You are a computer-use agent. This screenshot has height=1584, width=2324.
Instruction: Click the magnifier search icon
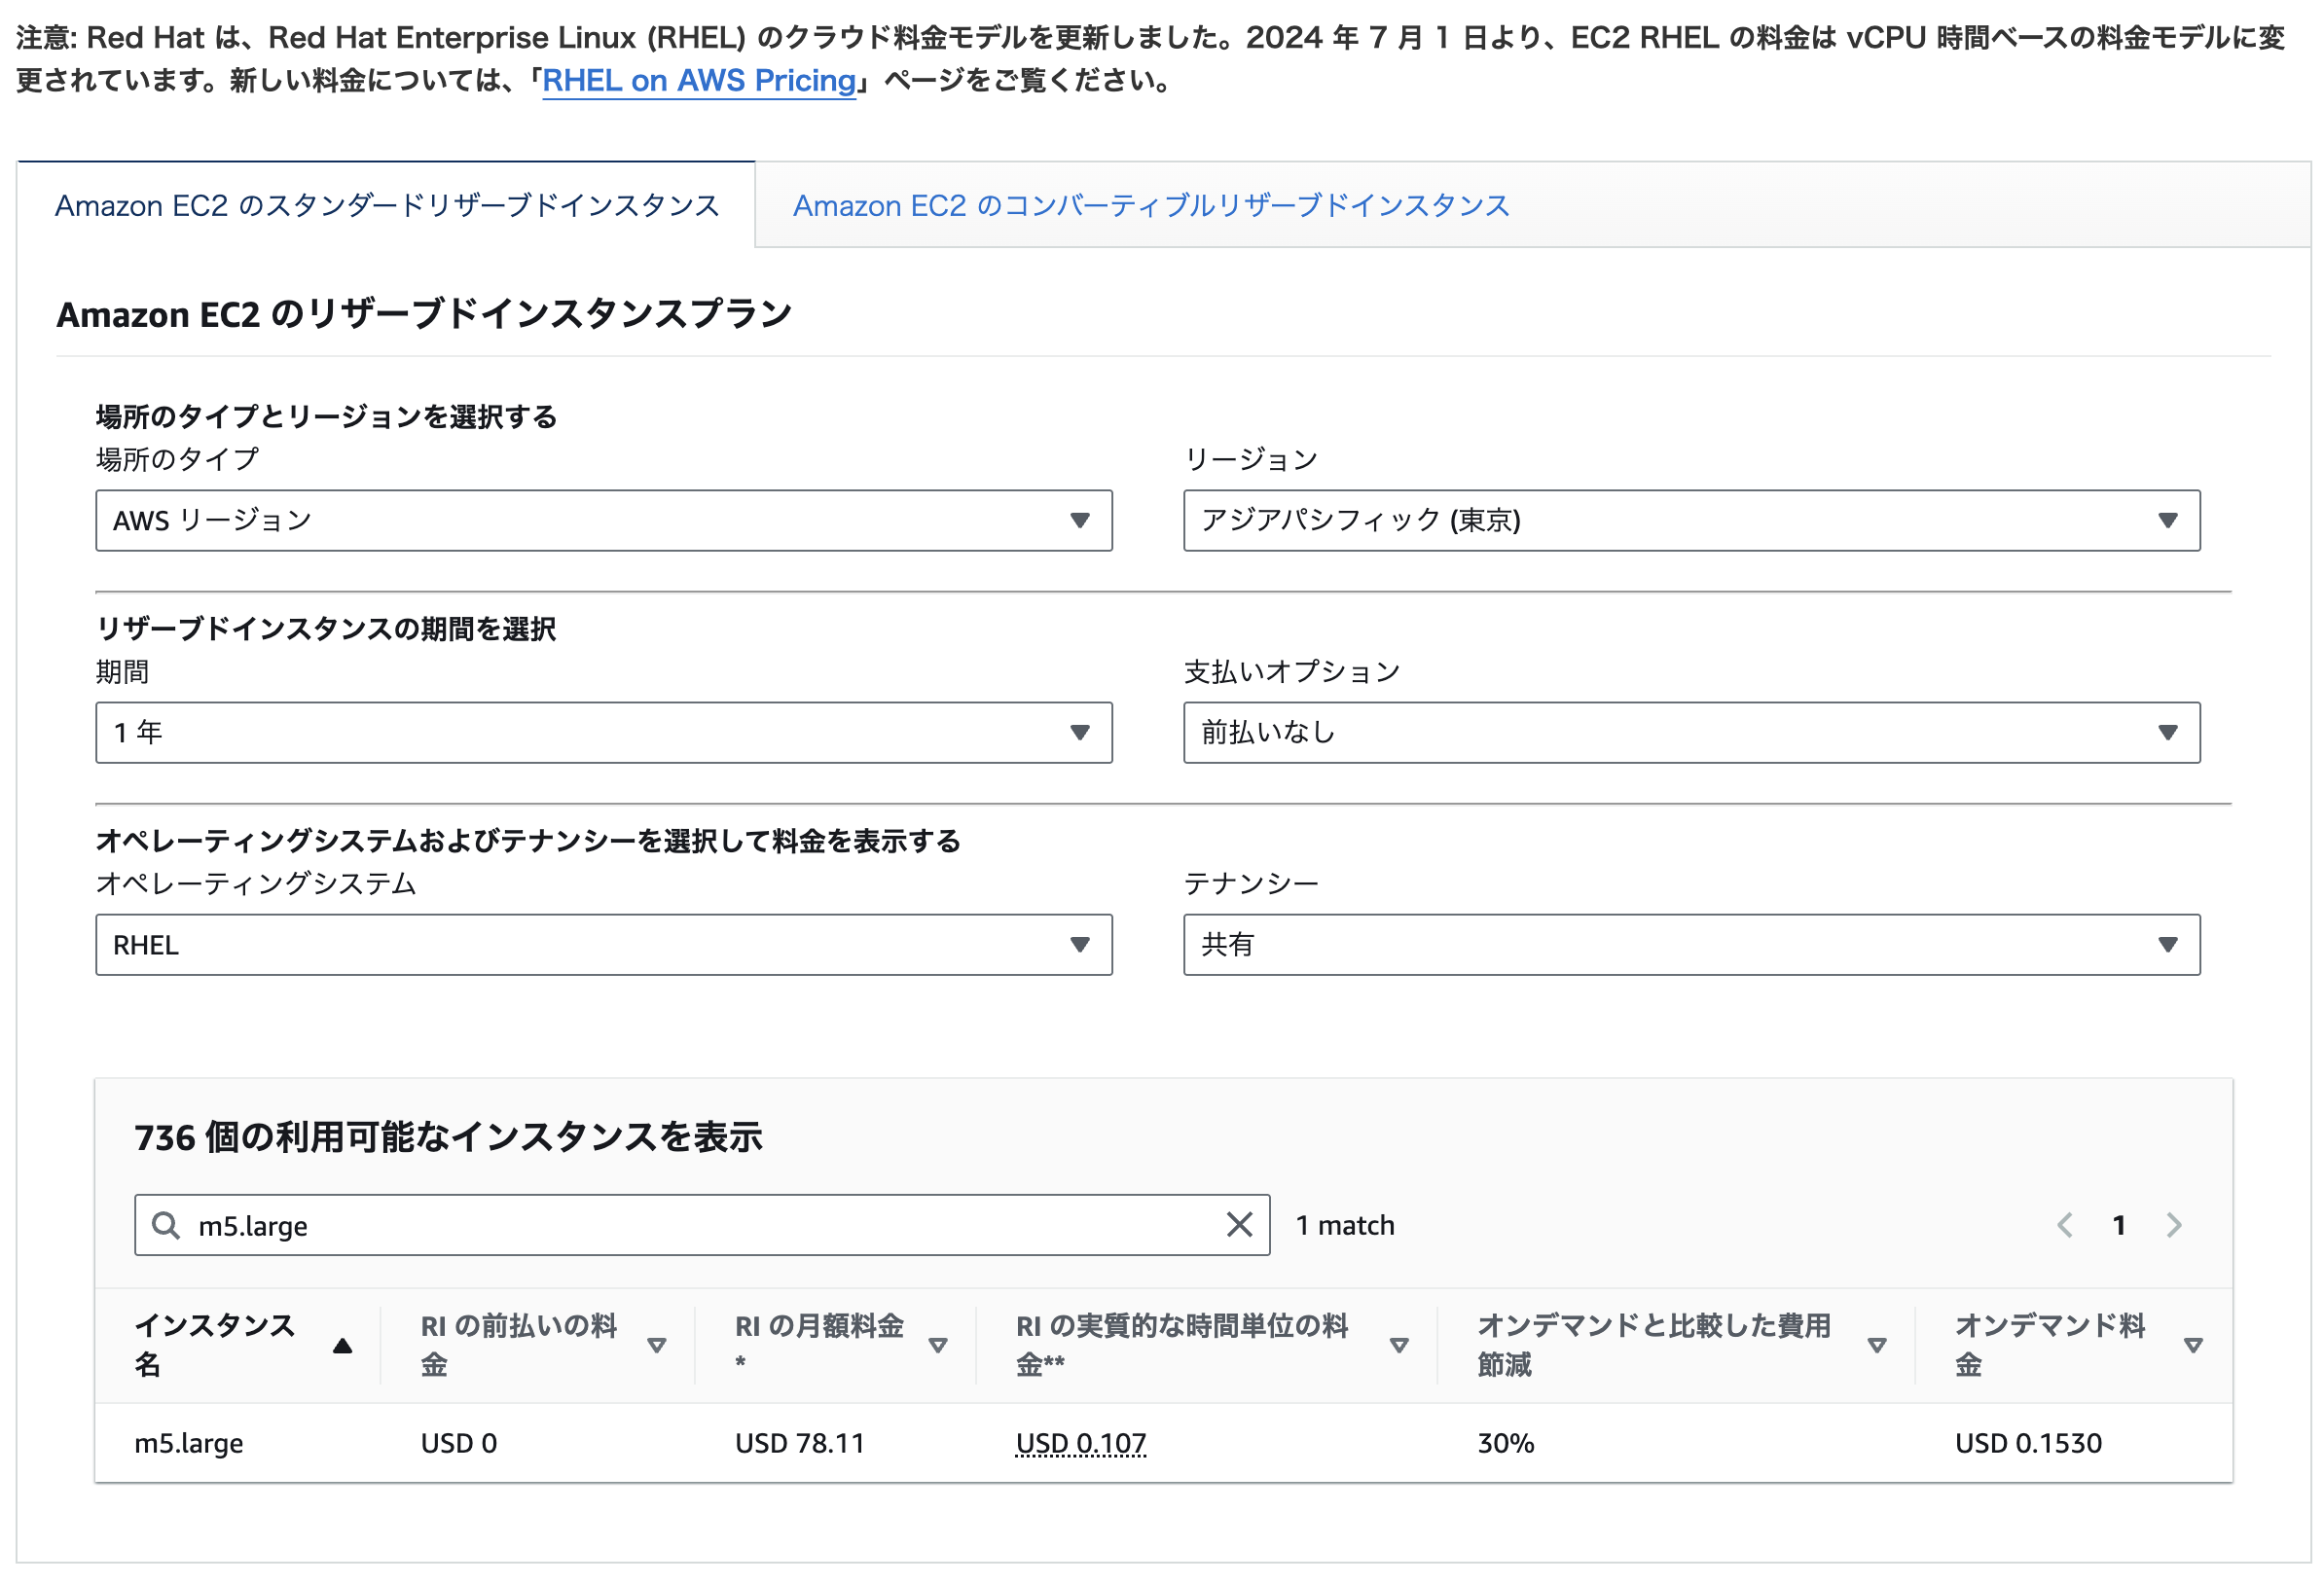tap(166, 1225)
